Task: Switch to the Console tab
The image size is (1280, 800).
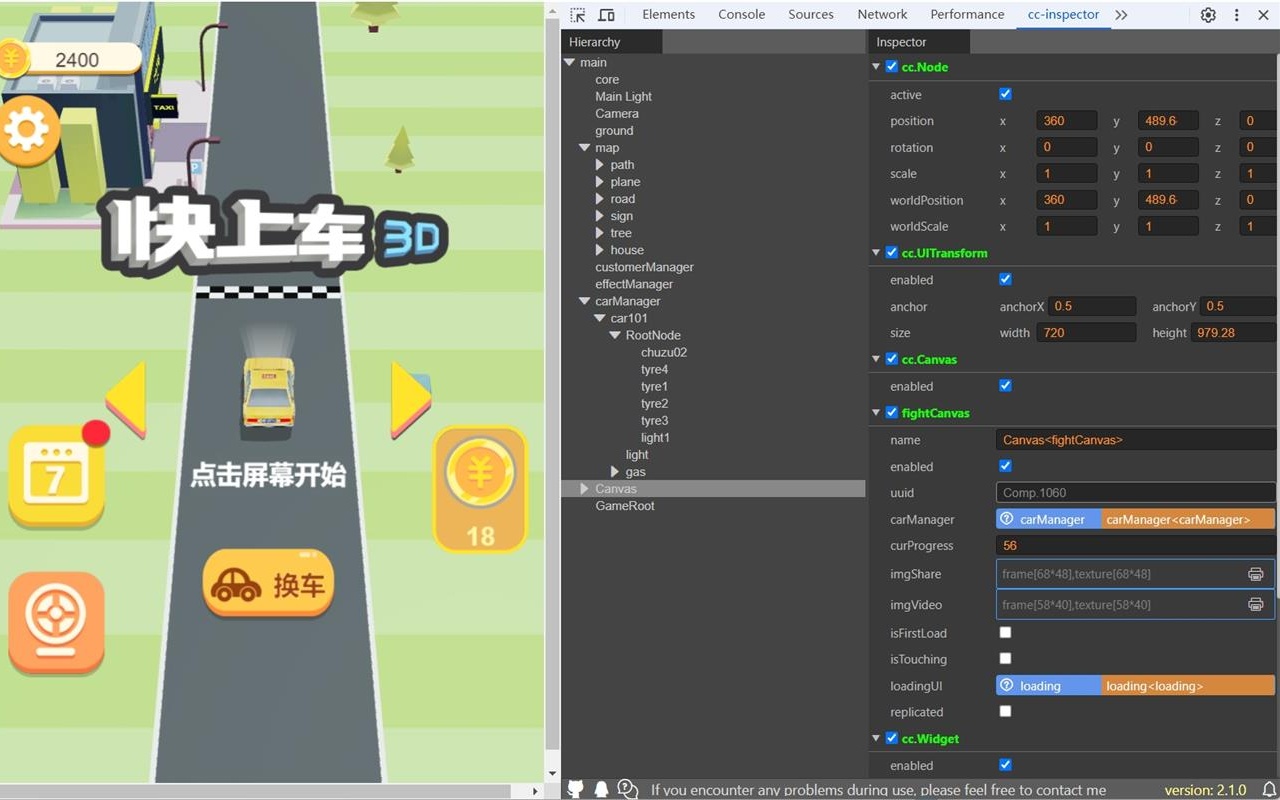Action: [x=741, y=14]
